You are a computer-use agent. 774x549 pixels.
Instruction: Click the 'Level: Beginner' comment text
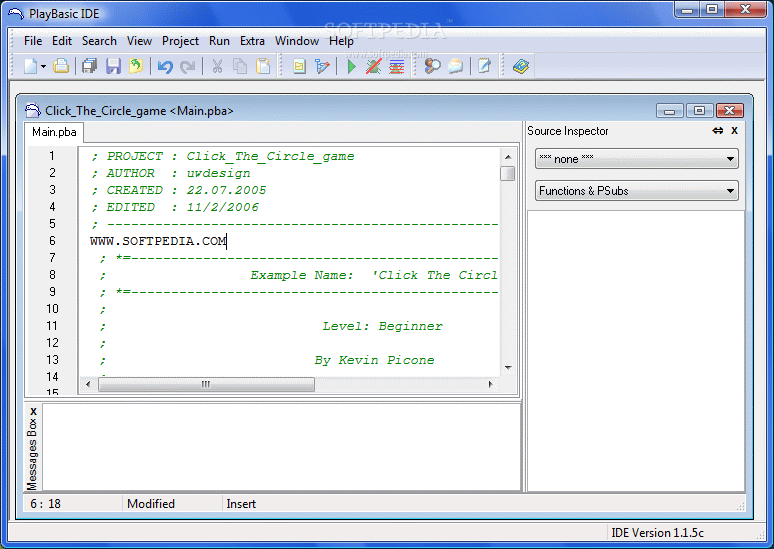pos(383,326)
